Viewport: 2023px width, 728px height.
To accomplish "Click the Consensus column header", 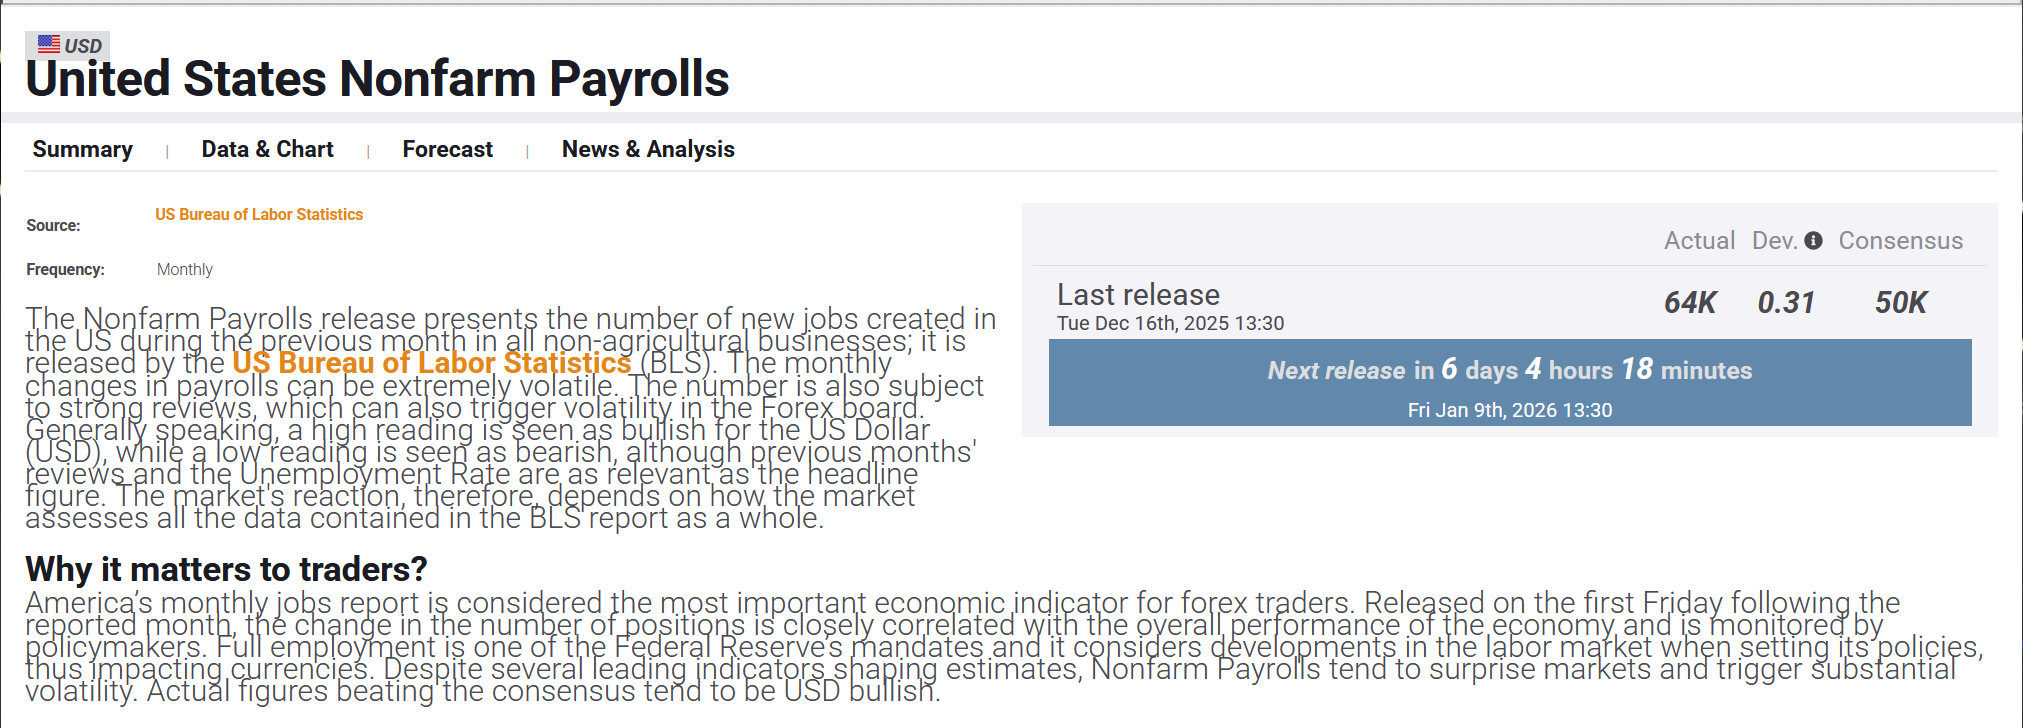I will [1901, 241].
